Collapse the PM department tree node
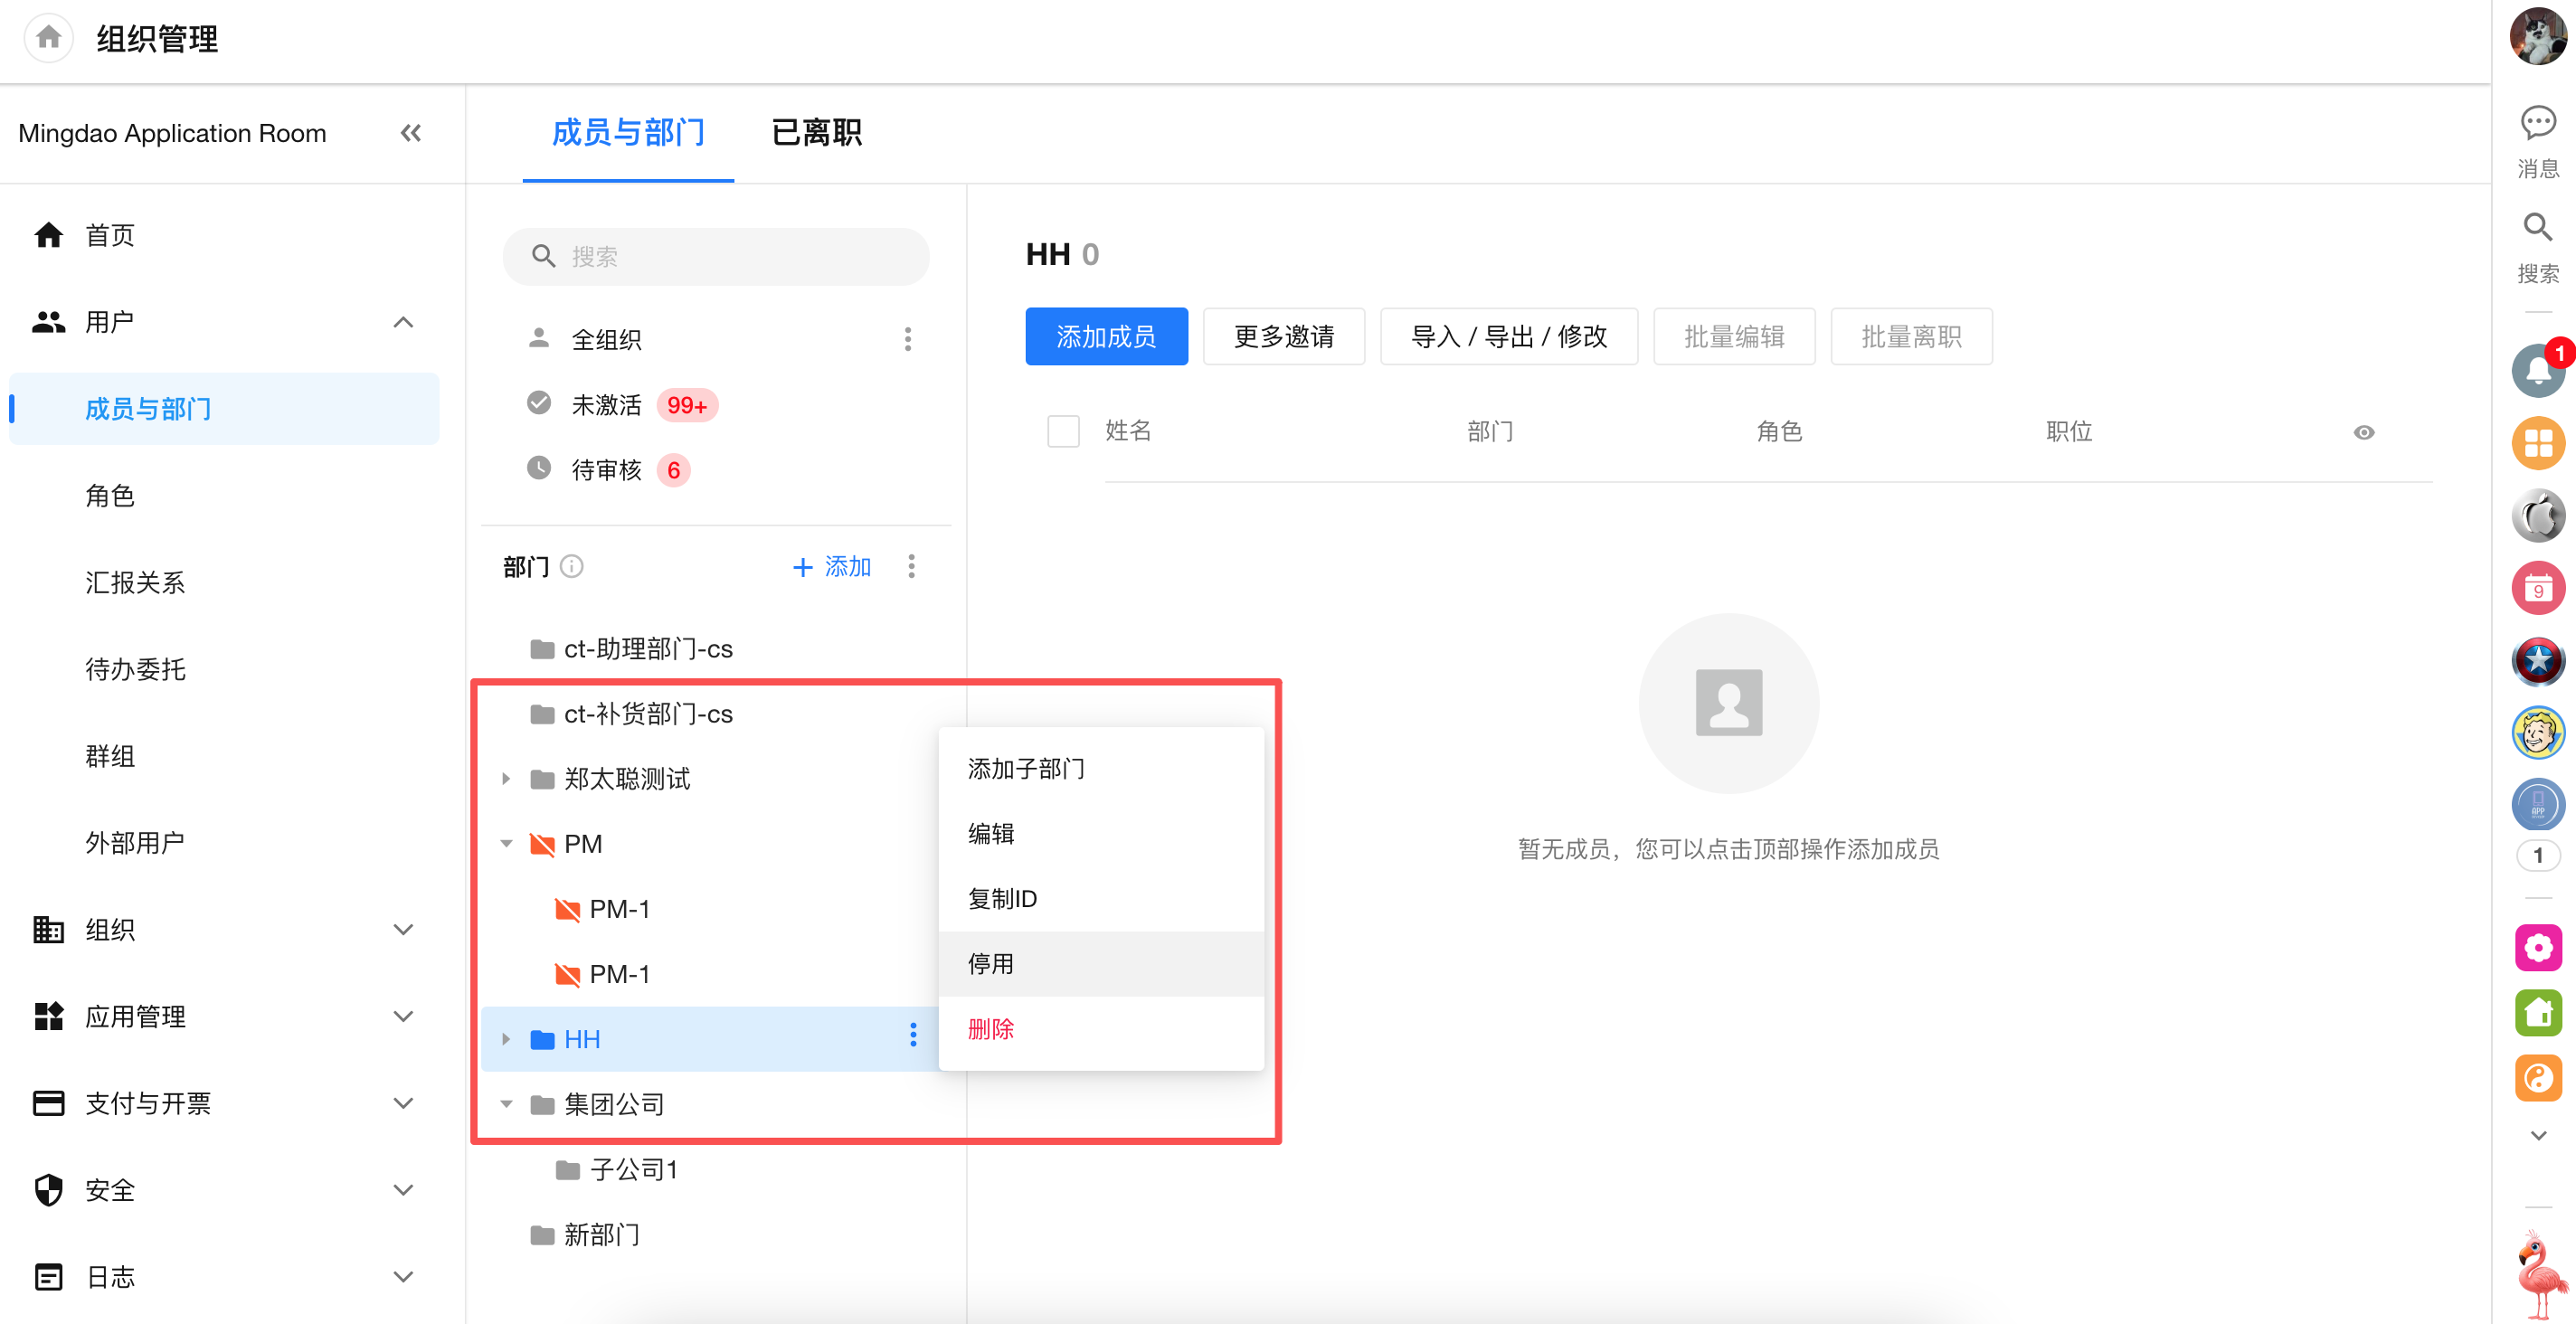Viewport: 2576px width, 1324px height. [x=506, y=844]
